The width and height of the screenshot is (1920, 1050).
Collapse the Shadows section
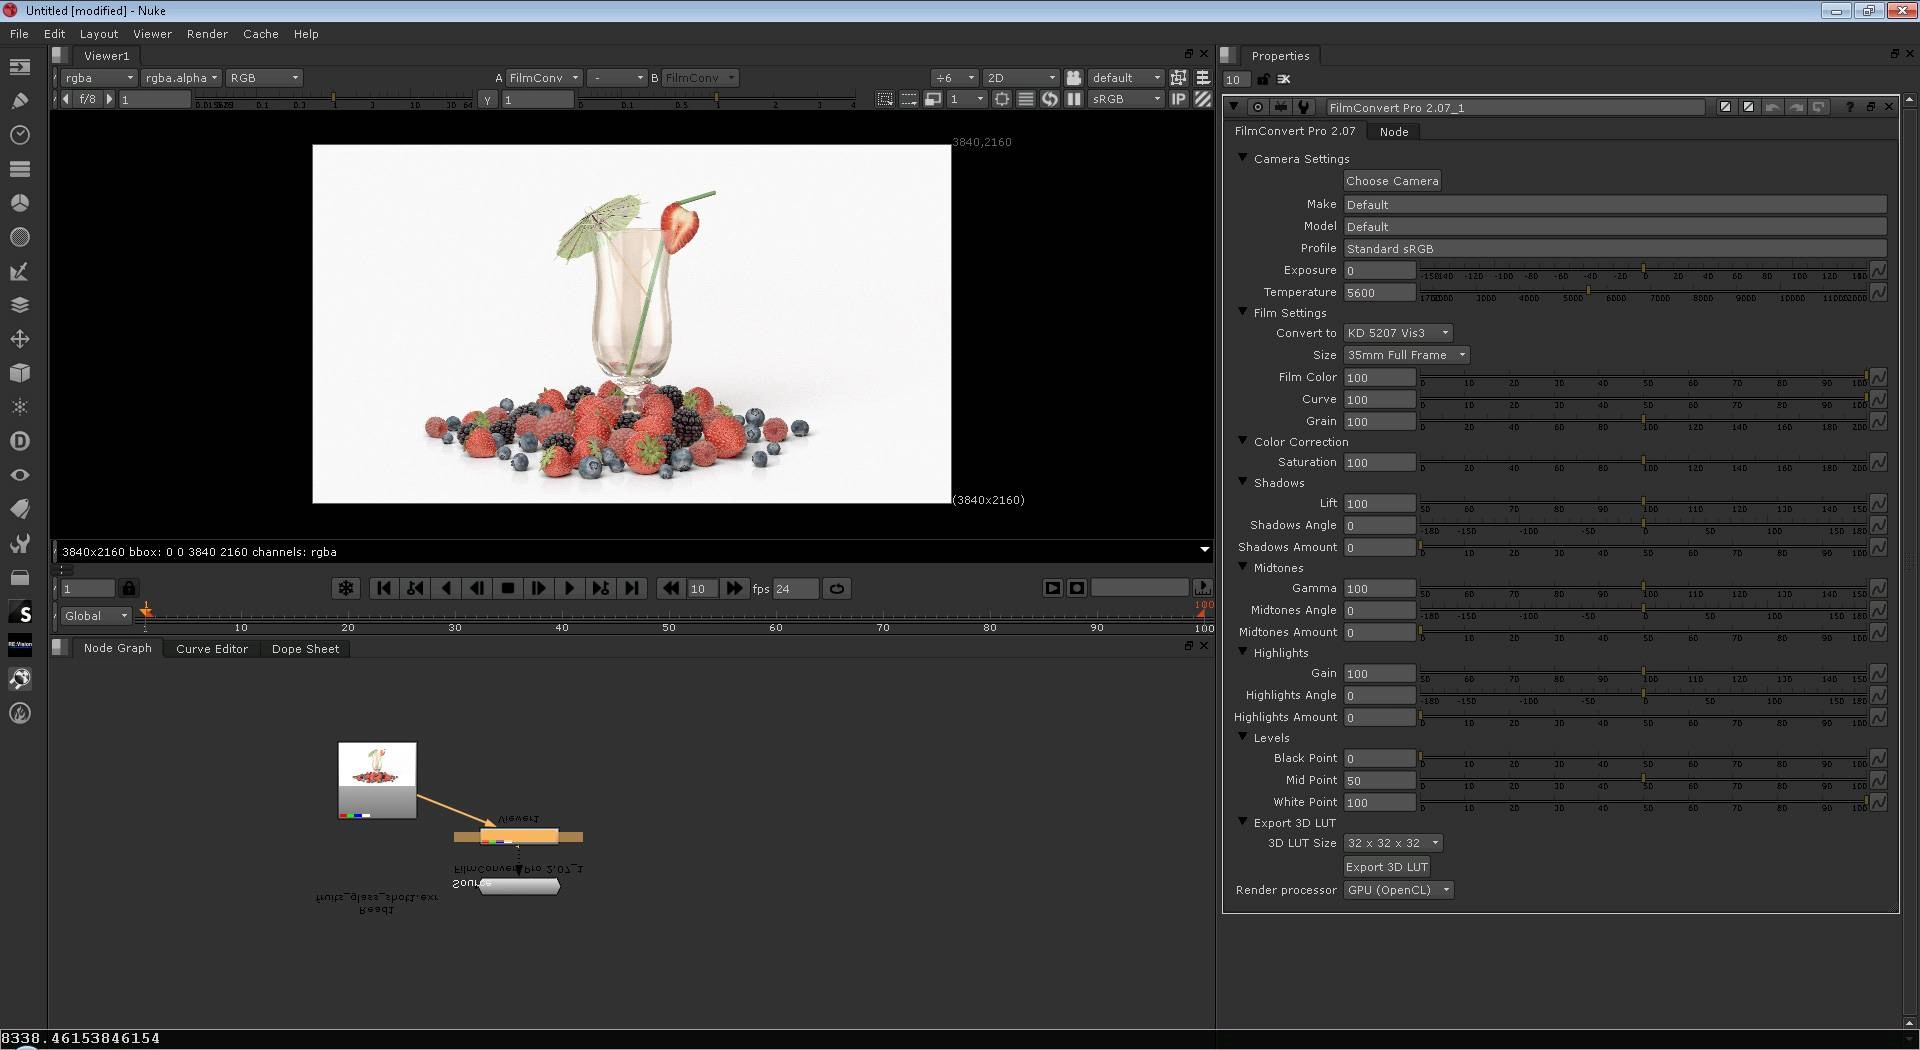(1243, 482)
